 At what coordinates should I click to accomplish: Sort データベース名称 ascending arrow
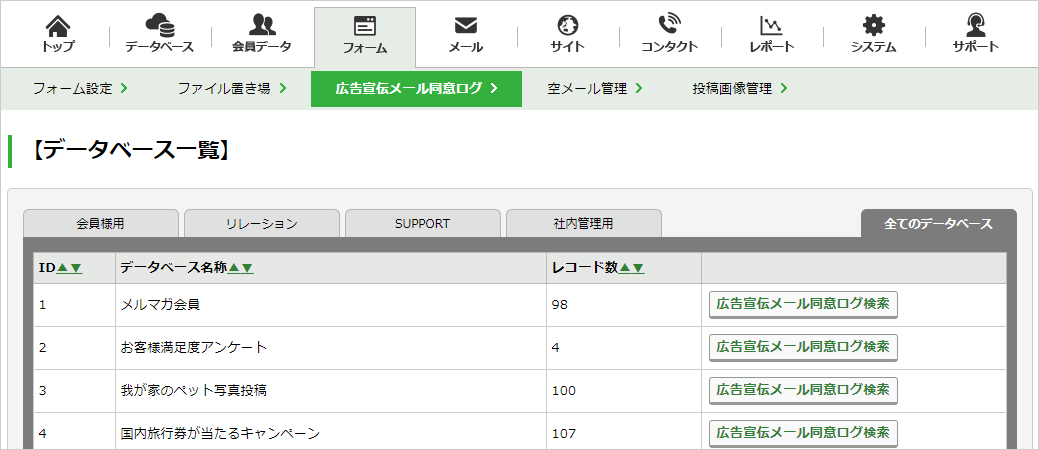[233, 268]
